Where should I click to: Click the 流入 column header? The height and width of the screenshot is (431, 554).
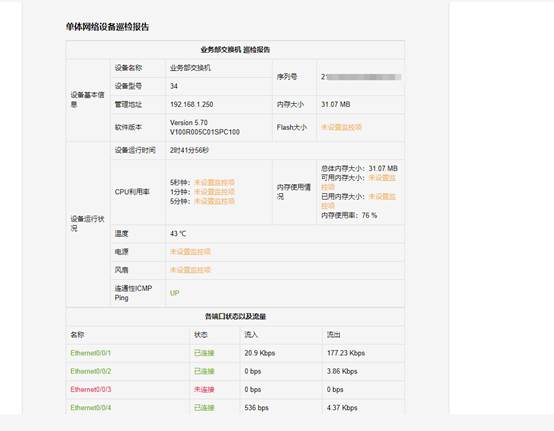[x=251, y=335]
